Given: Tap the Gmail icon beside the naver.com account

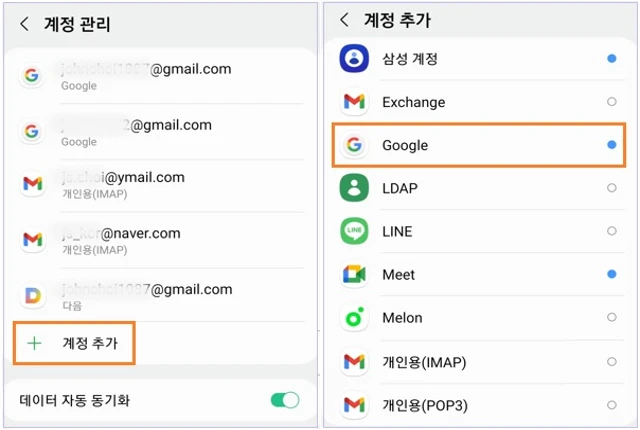Looking at the screenshot, I should [x=33, y=239].
